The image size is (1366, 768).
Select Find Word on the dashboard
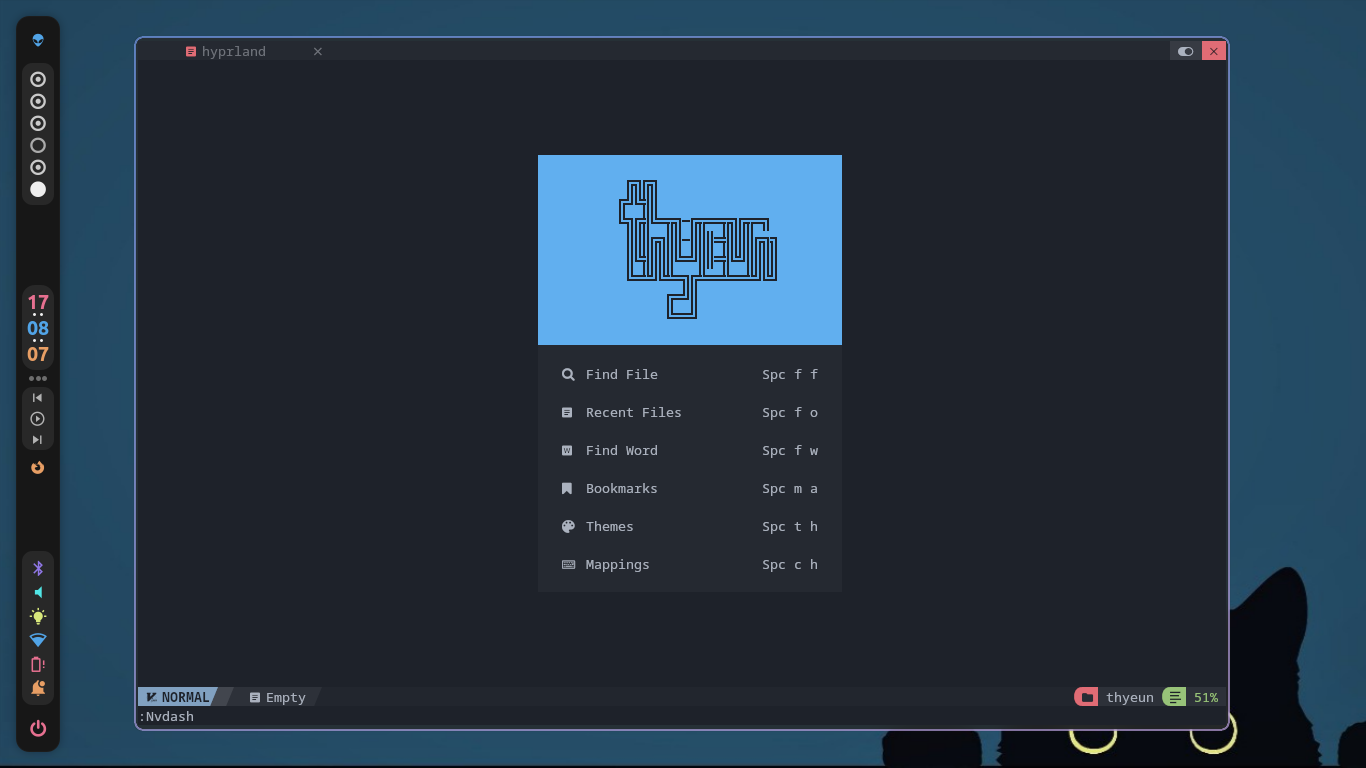pyautogui.click(x=690, y=450)
